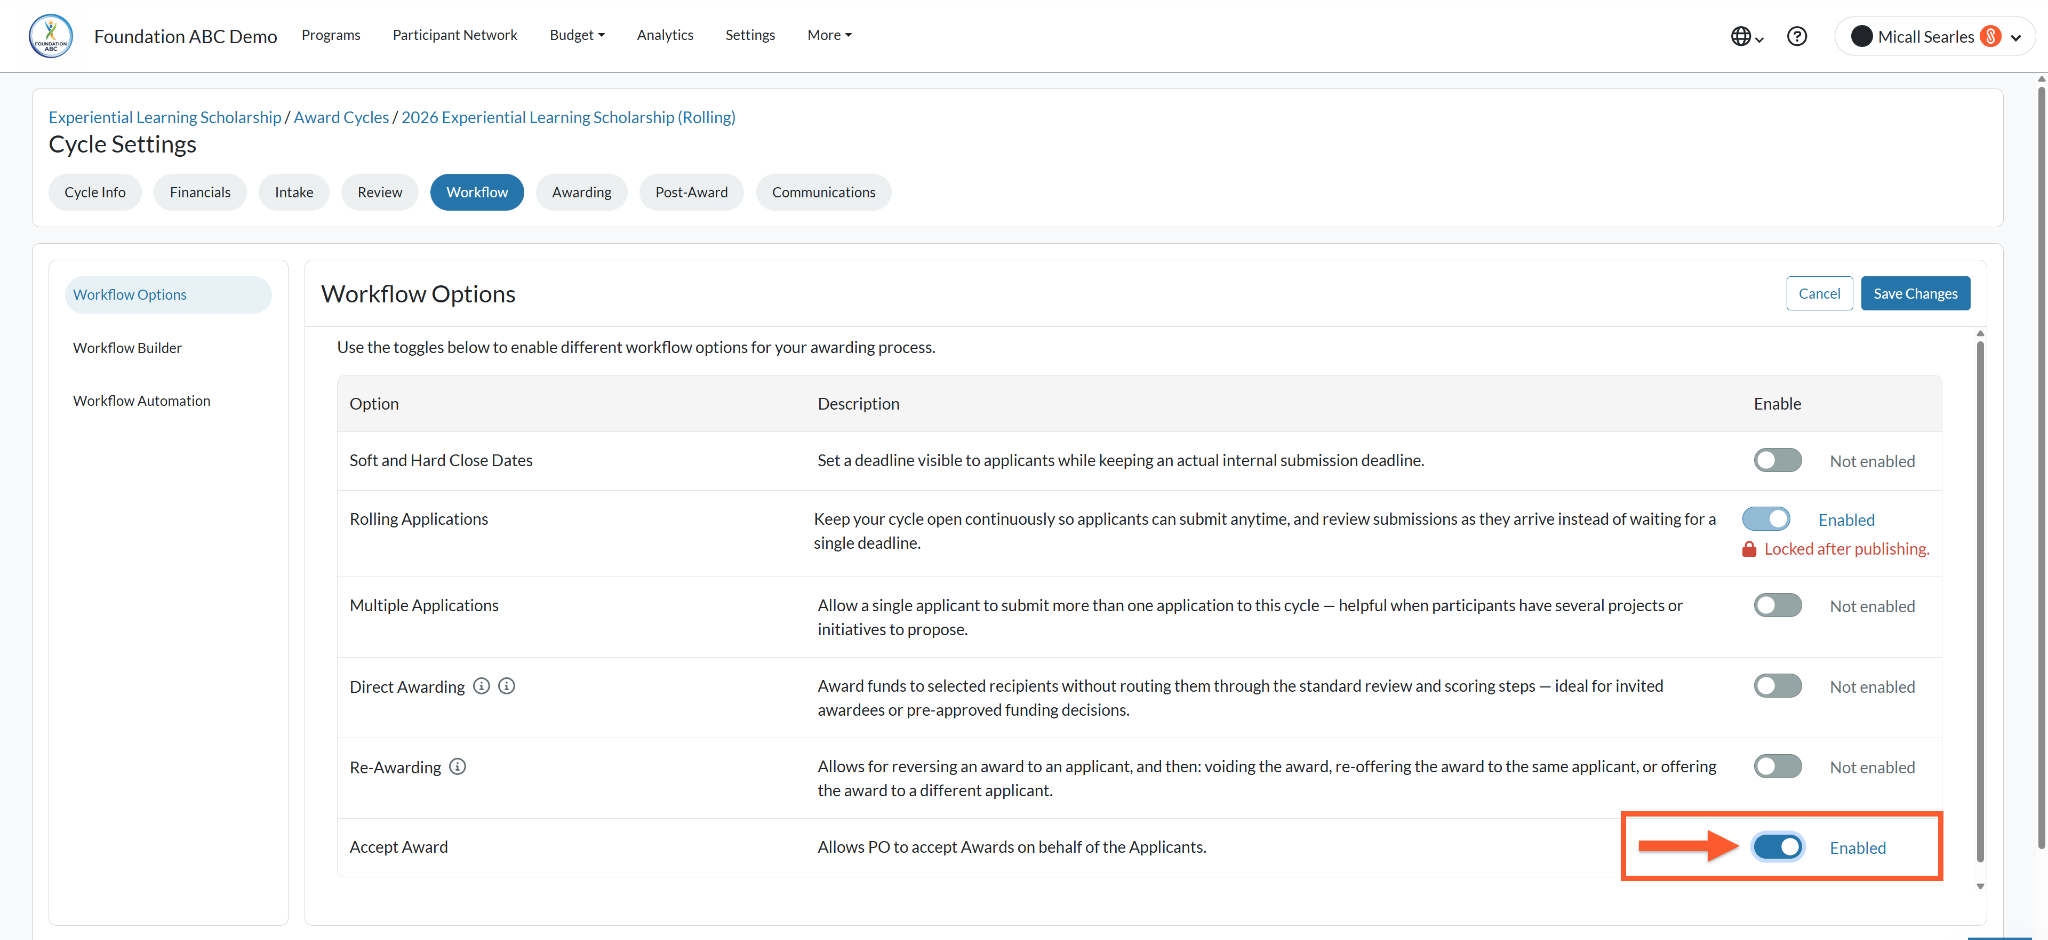Click the Cancel button
The image size is (2048, 940).
coord(1819,293)
